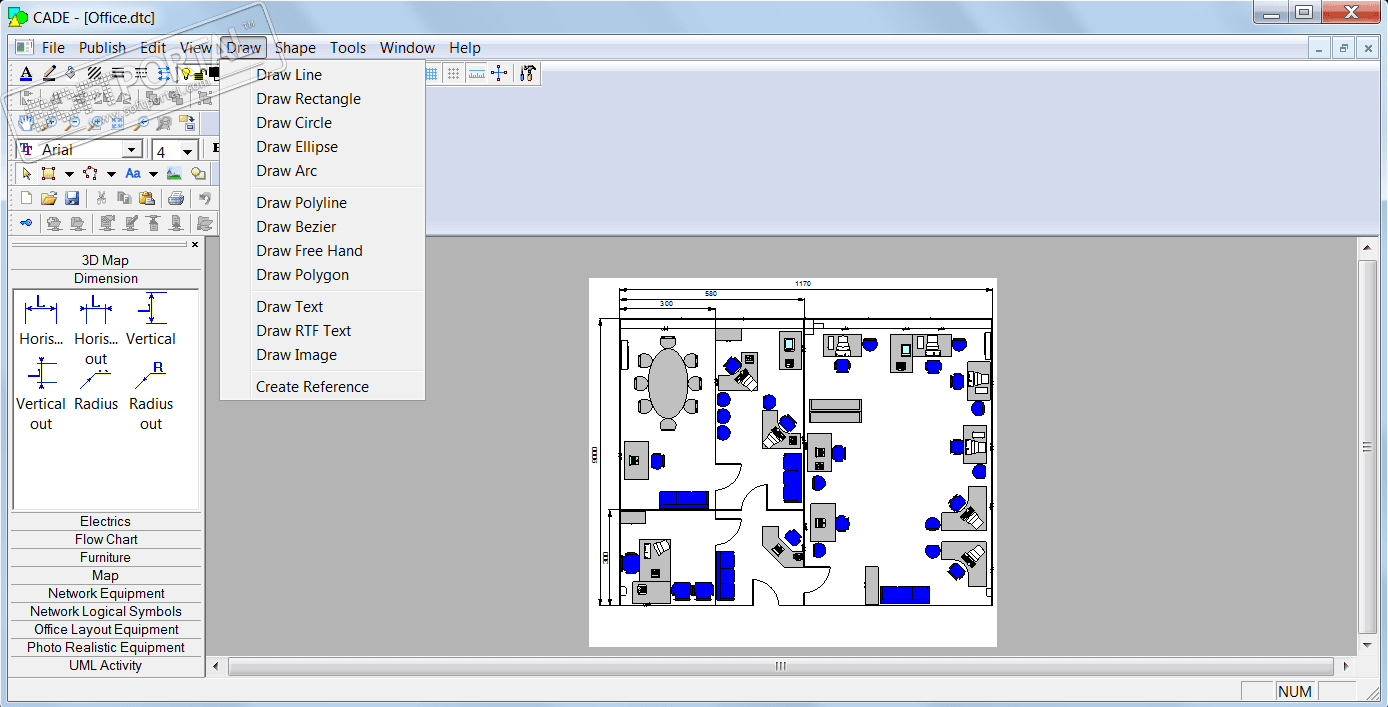This screenshot has width=1388, height=707.
Task: Click the vertical scrollbar thumb
Action: point(1368,446)
